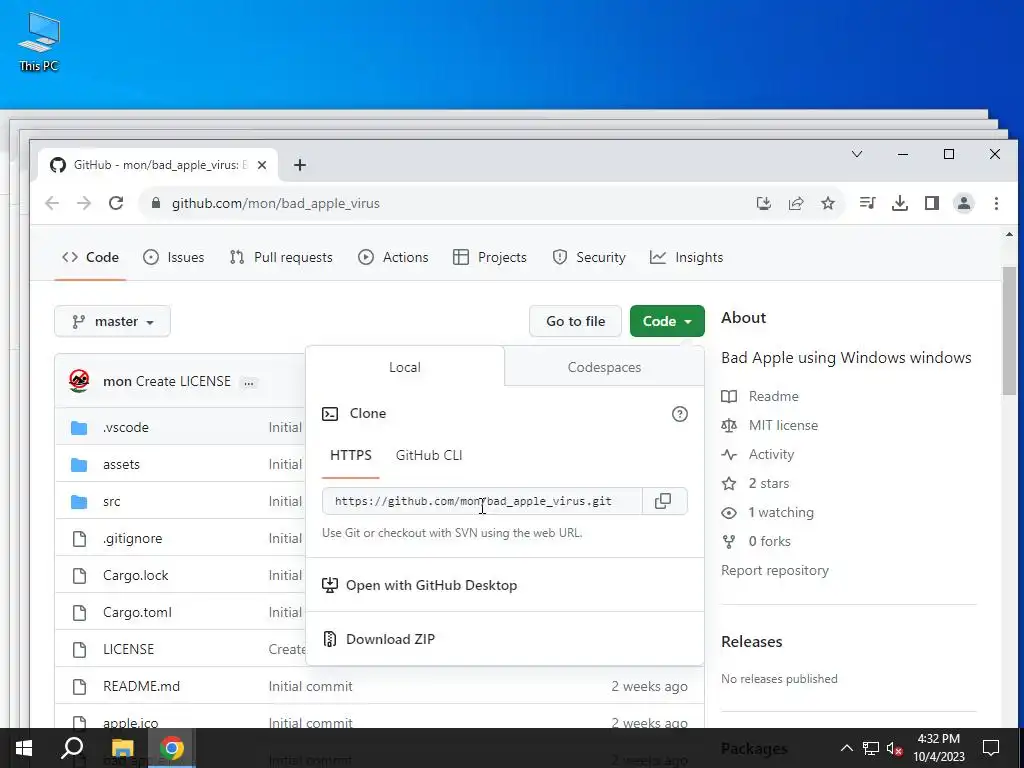Select the Code repository tab
Screen dimensions: 1024x768
90,257
